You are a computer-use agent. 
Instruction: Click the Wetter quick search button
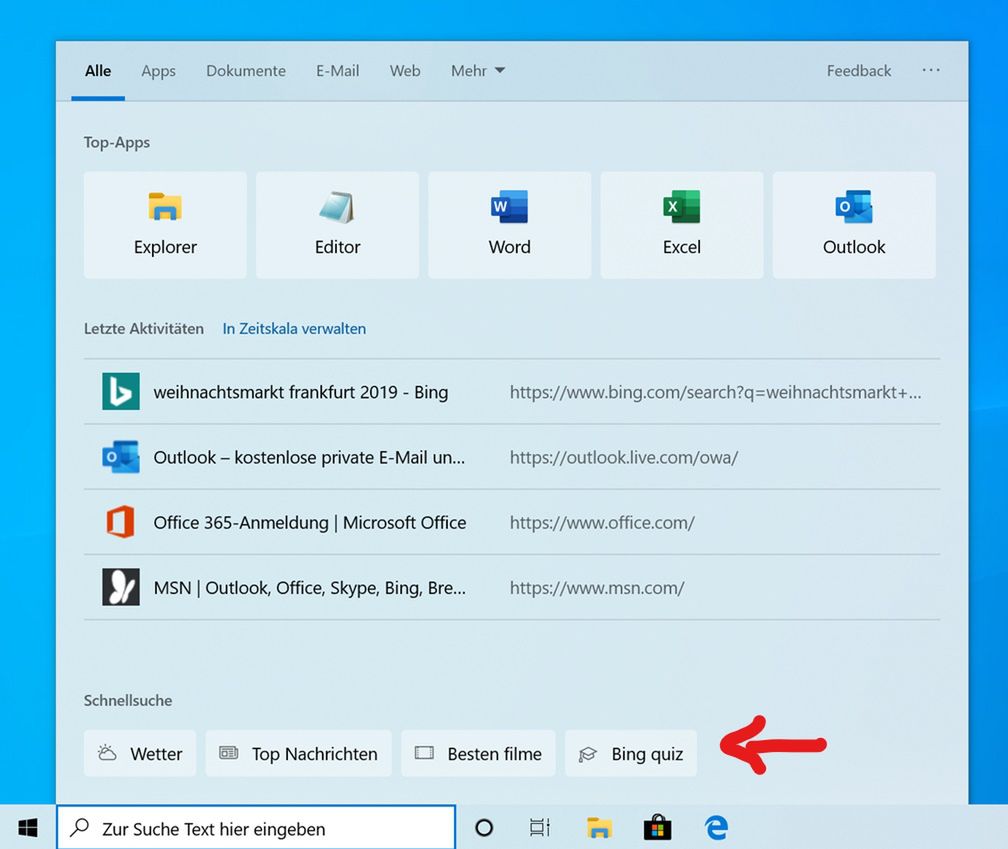[x=140, y=753]
